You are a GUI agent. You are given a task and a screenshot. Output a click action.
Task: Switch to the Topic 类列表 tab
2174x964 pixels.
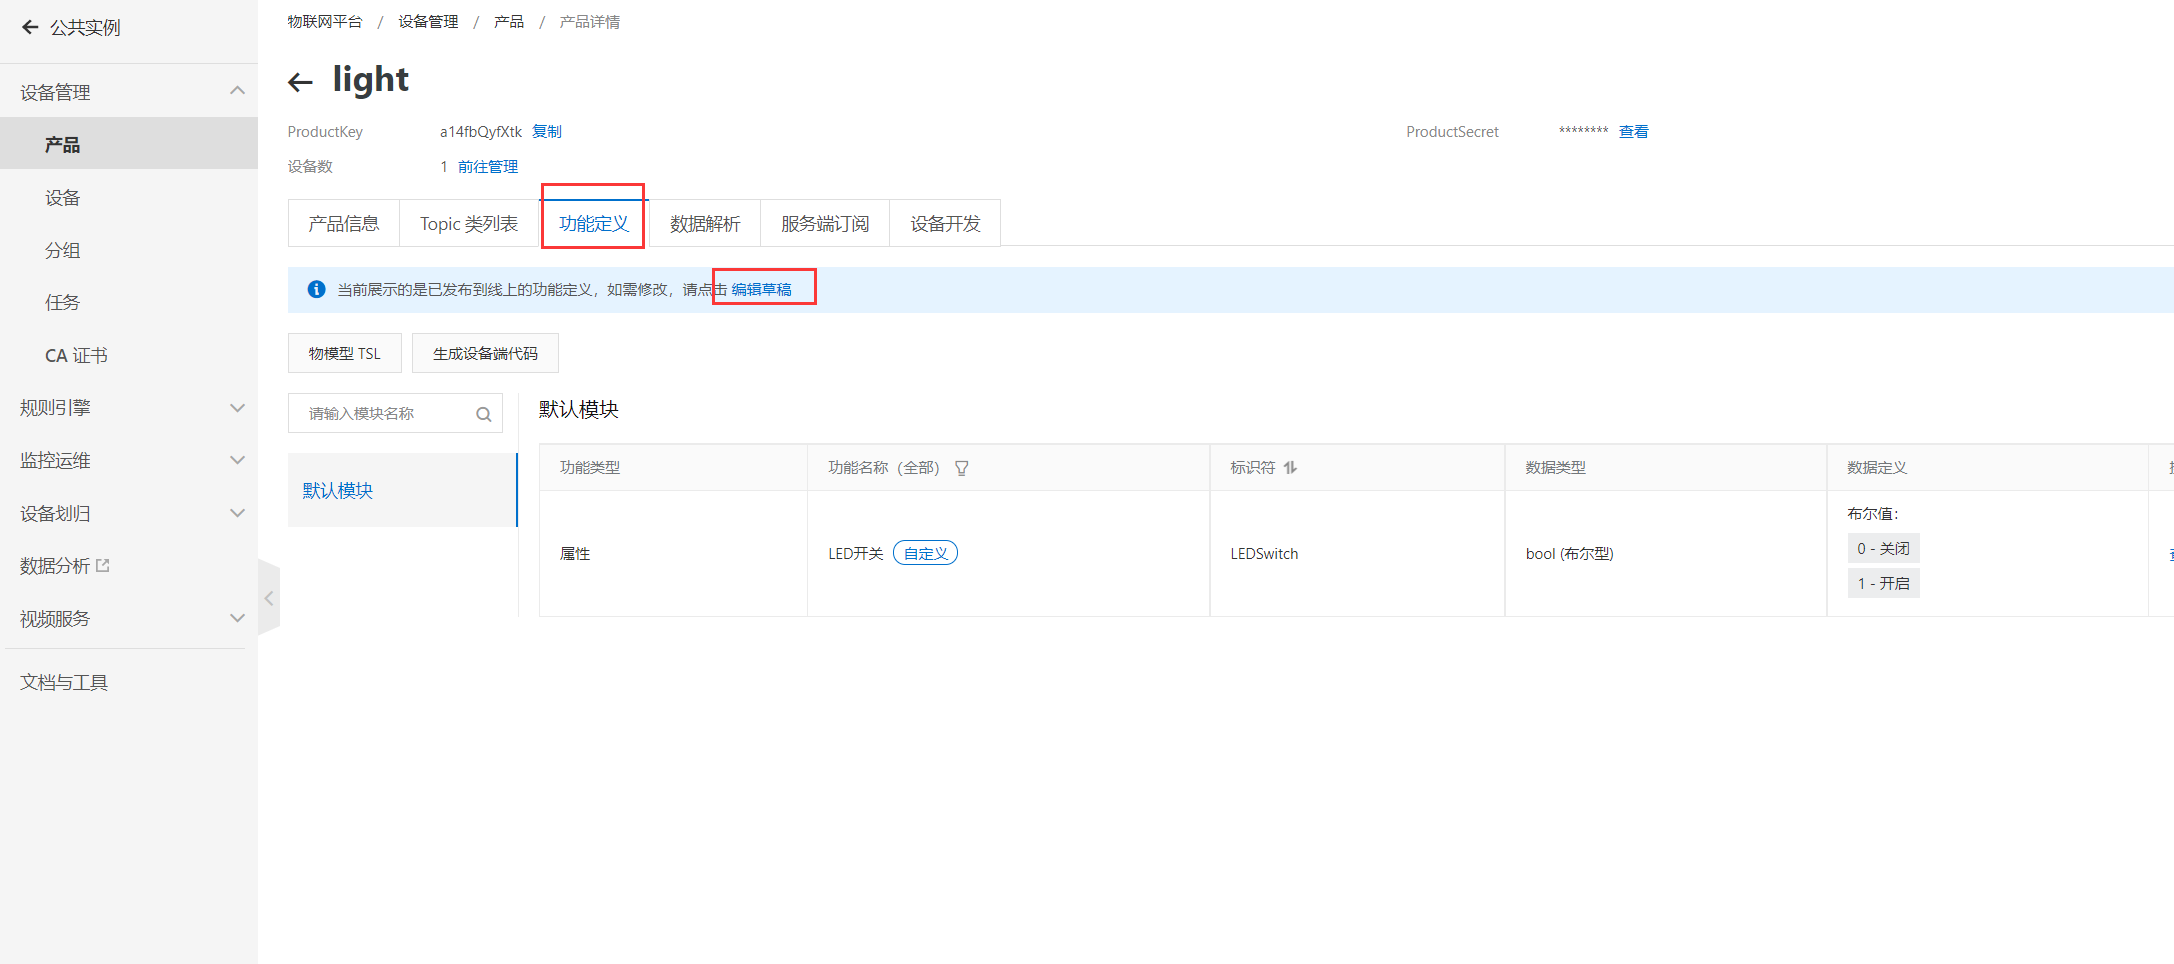pos(469,223)
